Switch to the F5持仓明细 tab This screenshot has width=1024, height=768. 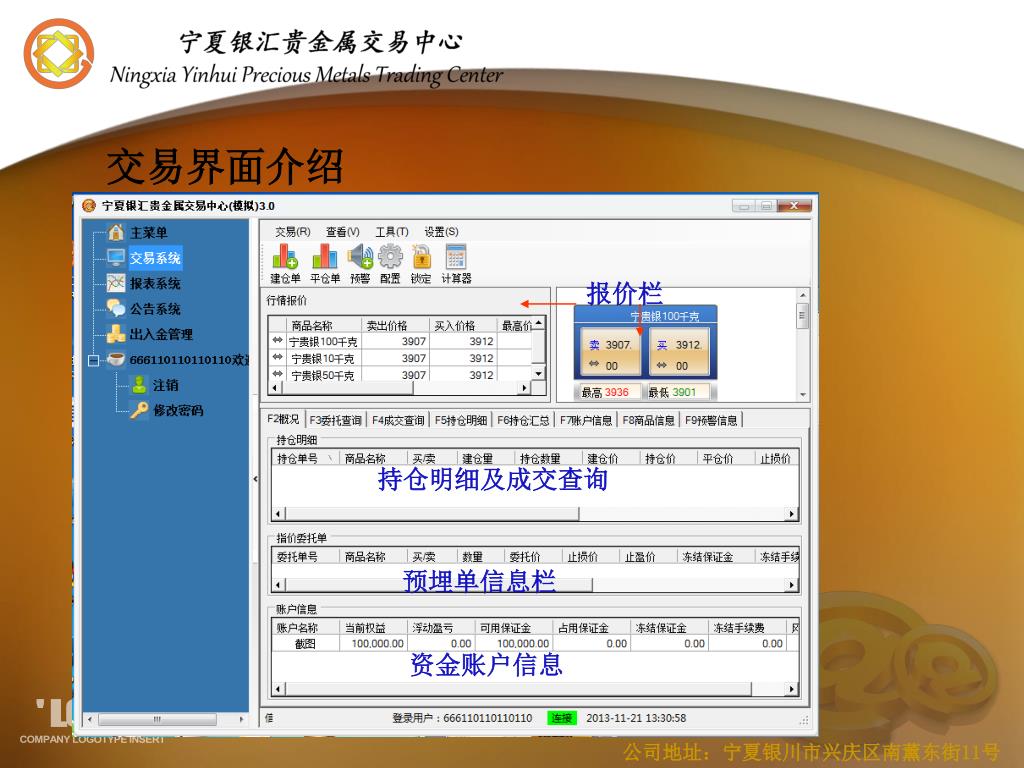coord(460,421)
